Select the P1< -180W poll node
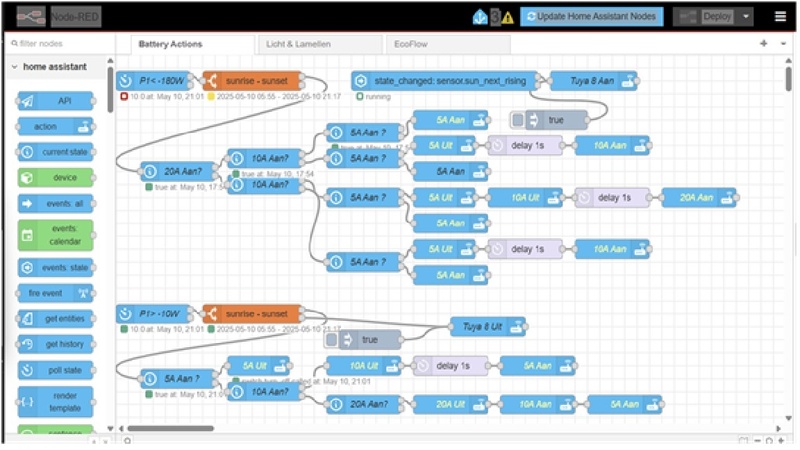Image resolution: width=800 pixels, height=450 pixels. 154,81
